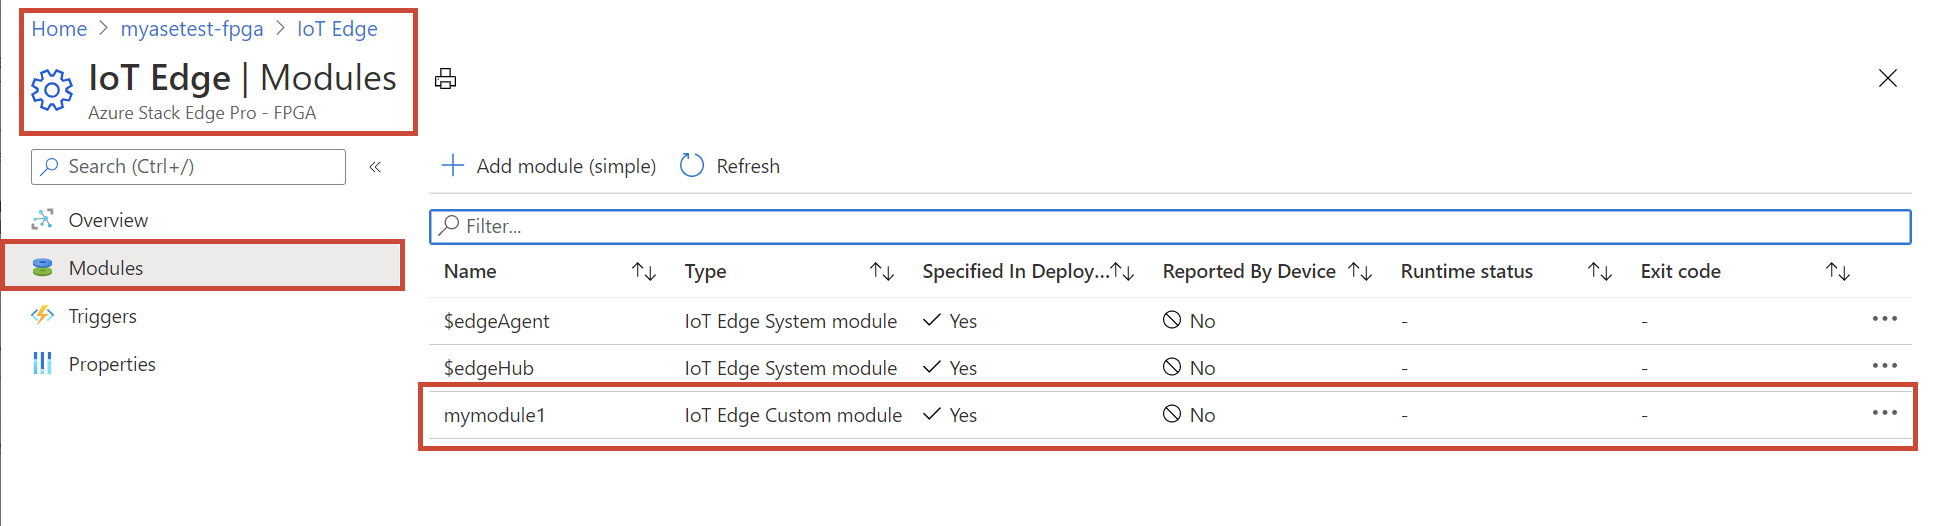Open the myasetest-fpga breadcrumb link
This screenshot has width=1941, height=526.
192,29
